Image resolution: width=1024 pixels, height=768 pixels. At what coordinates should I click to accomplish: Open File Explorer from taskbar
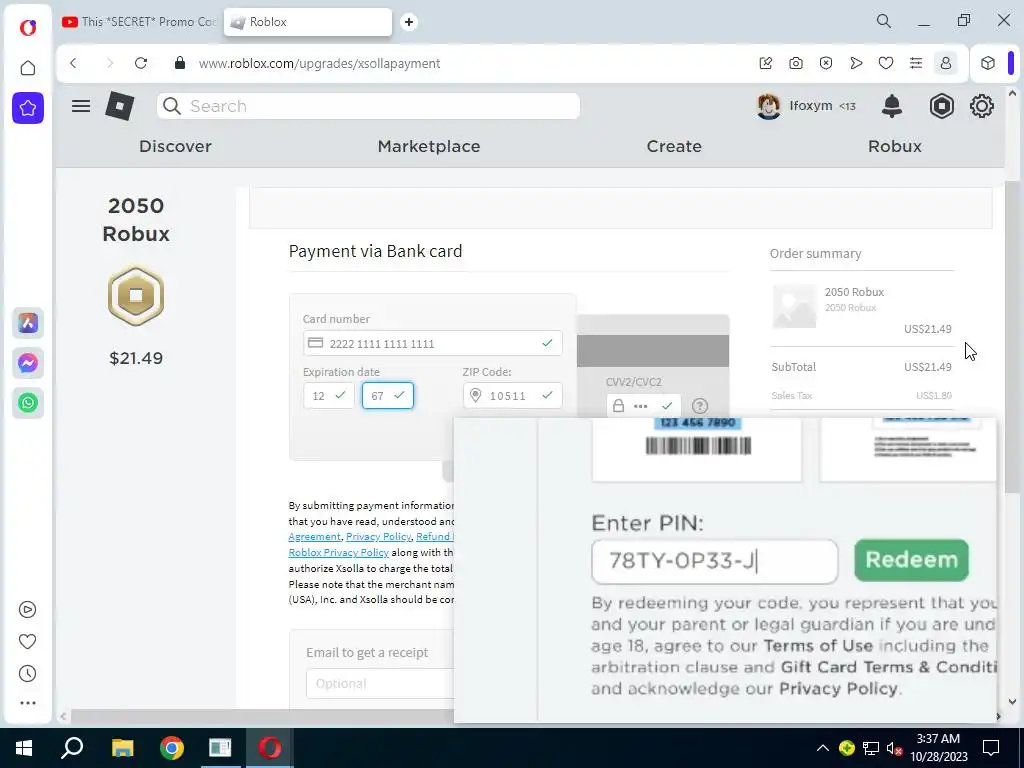pos(122,748)
